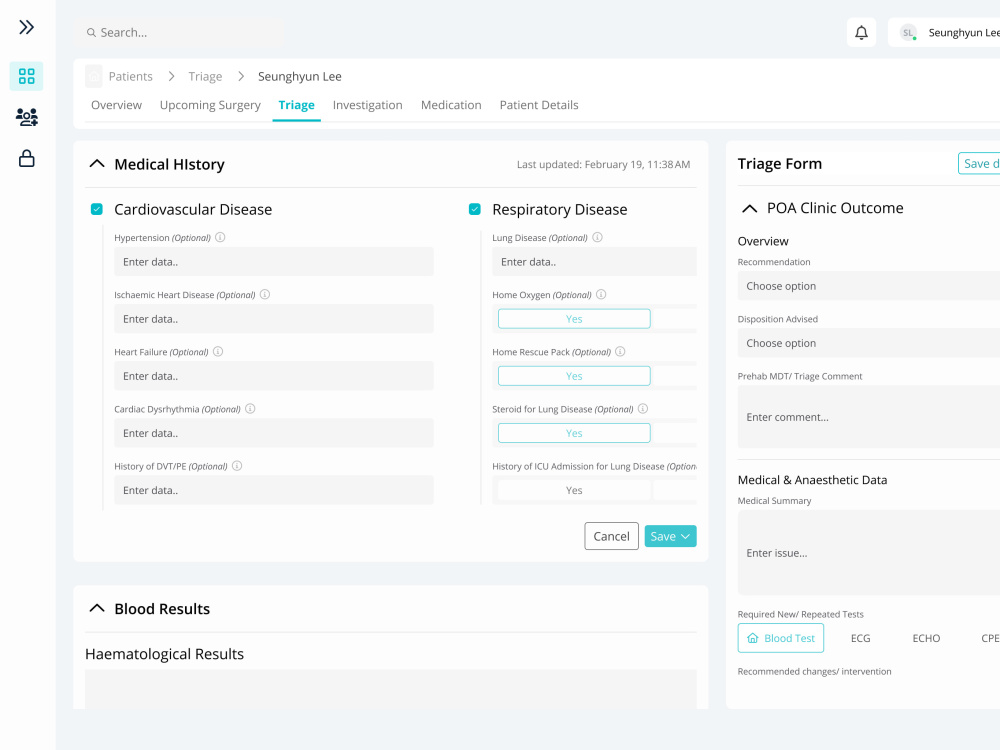Toggle Home Rescue Pack Yes option
The image size is (1000, 750).
pyautogui.click(x=574, y=376)
